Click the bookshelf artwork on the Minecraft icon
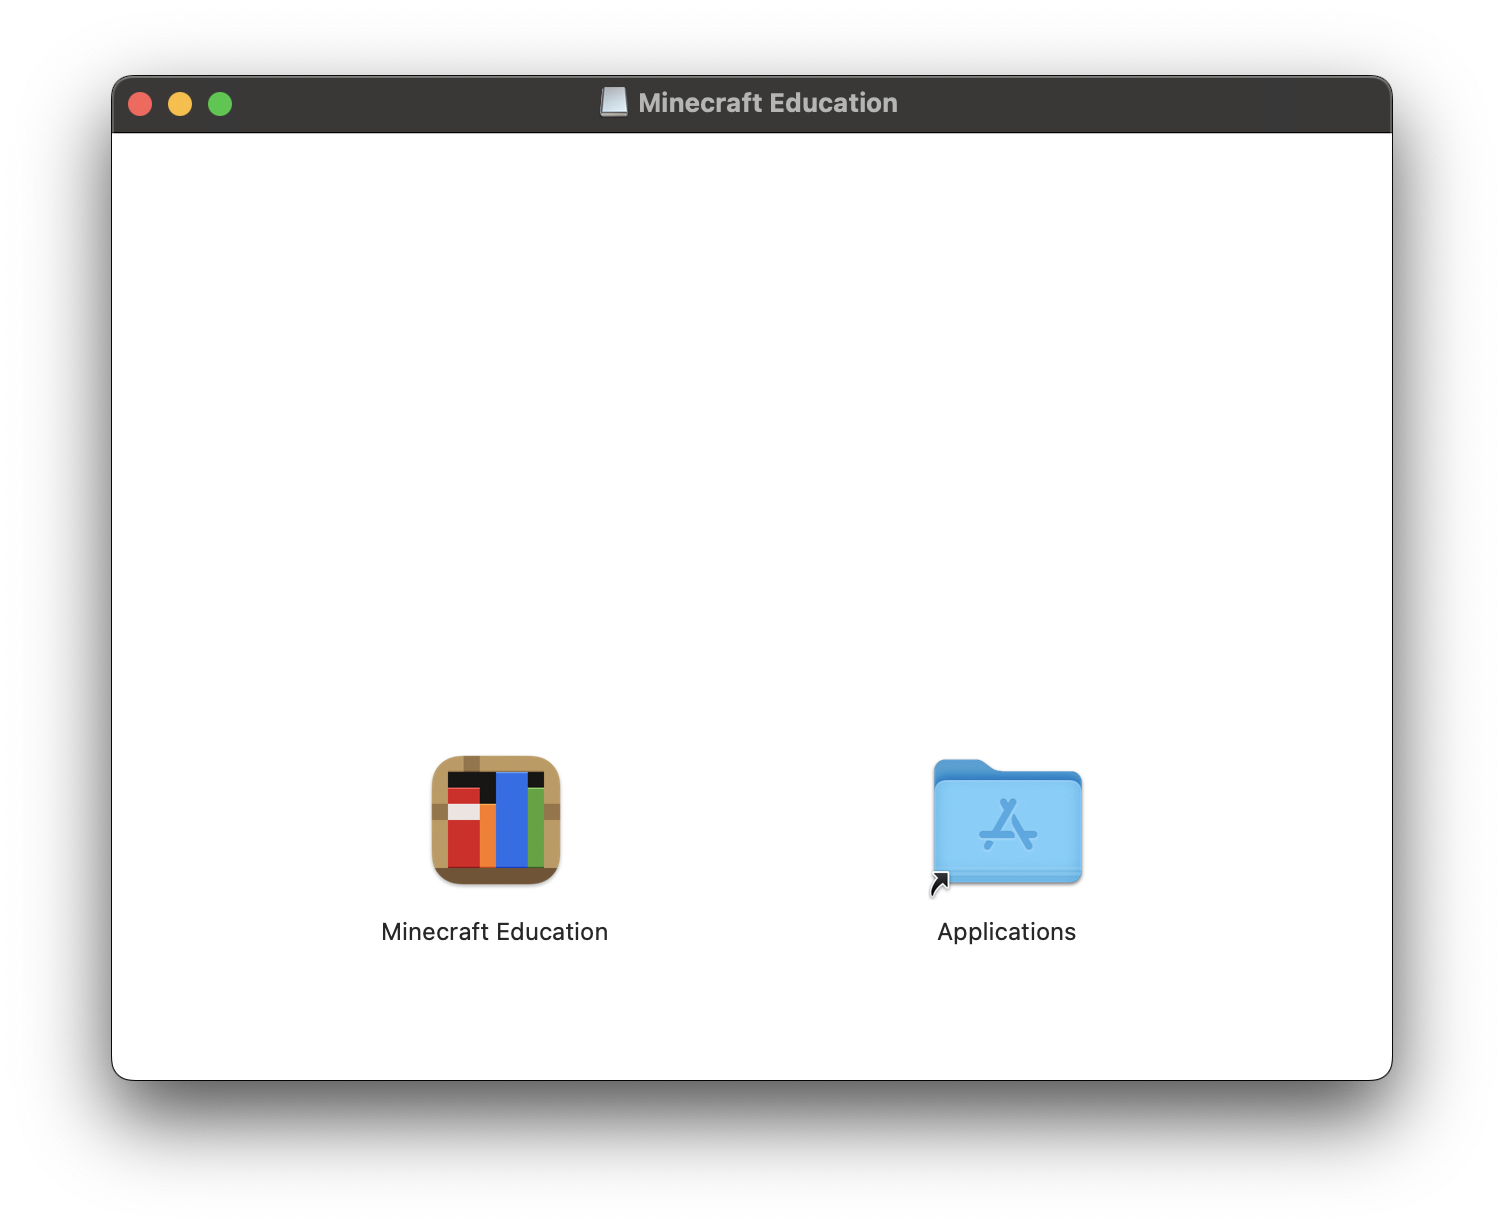Viewport: 1504px width, 1228px height. tap(494, 820)
